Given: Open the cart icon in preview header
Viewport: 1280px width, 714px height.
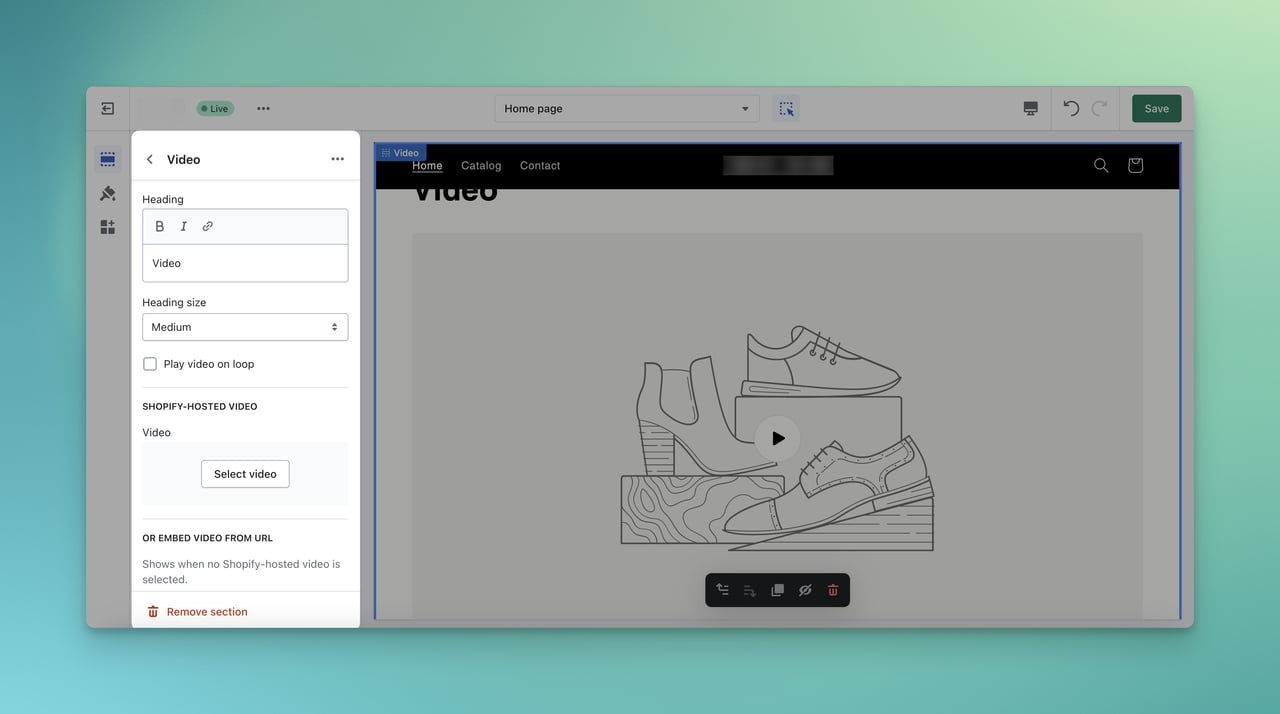Looking at the screenshot, I should [x=1135, y=165].
